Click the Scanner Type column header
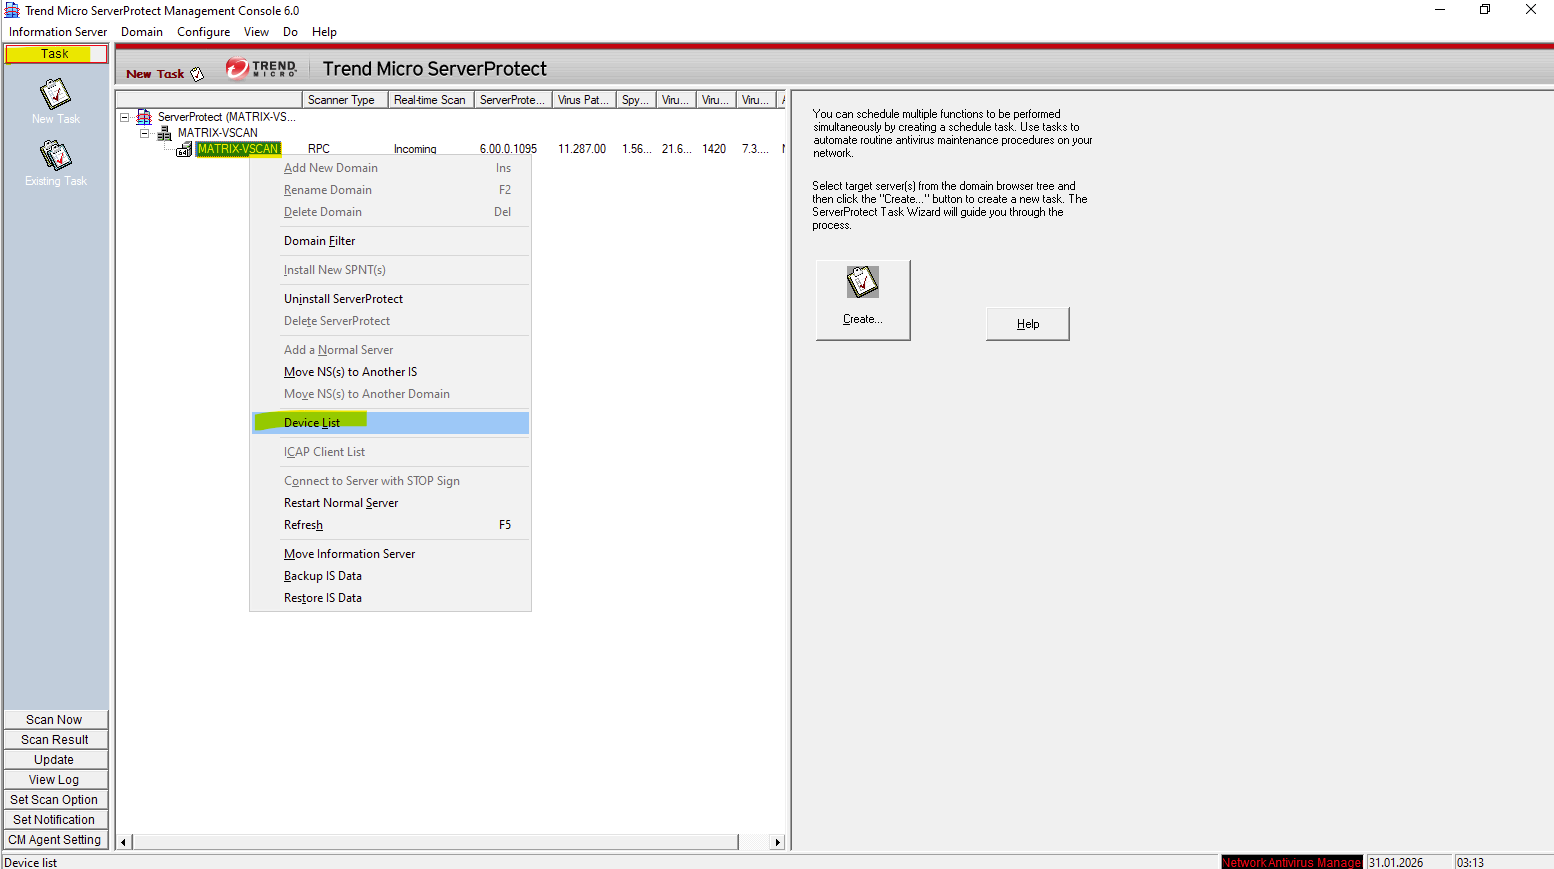The height and width of the screenshot is (869, 1554). [341, 100]
